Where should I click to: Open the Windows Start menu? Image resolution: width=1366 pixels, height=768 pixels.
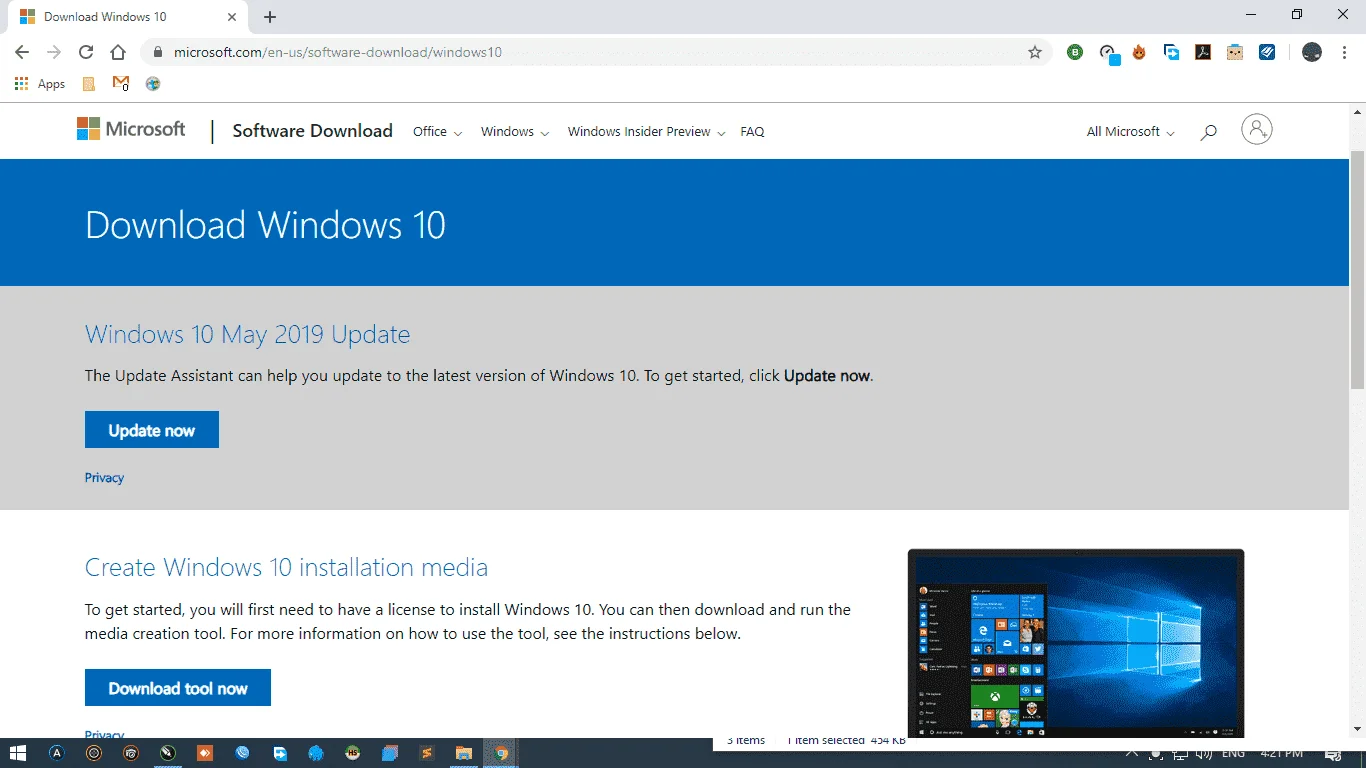[x=18, y=753]
